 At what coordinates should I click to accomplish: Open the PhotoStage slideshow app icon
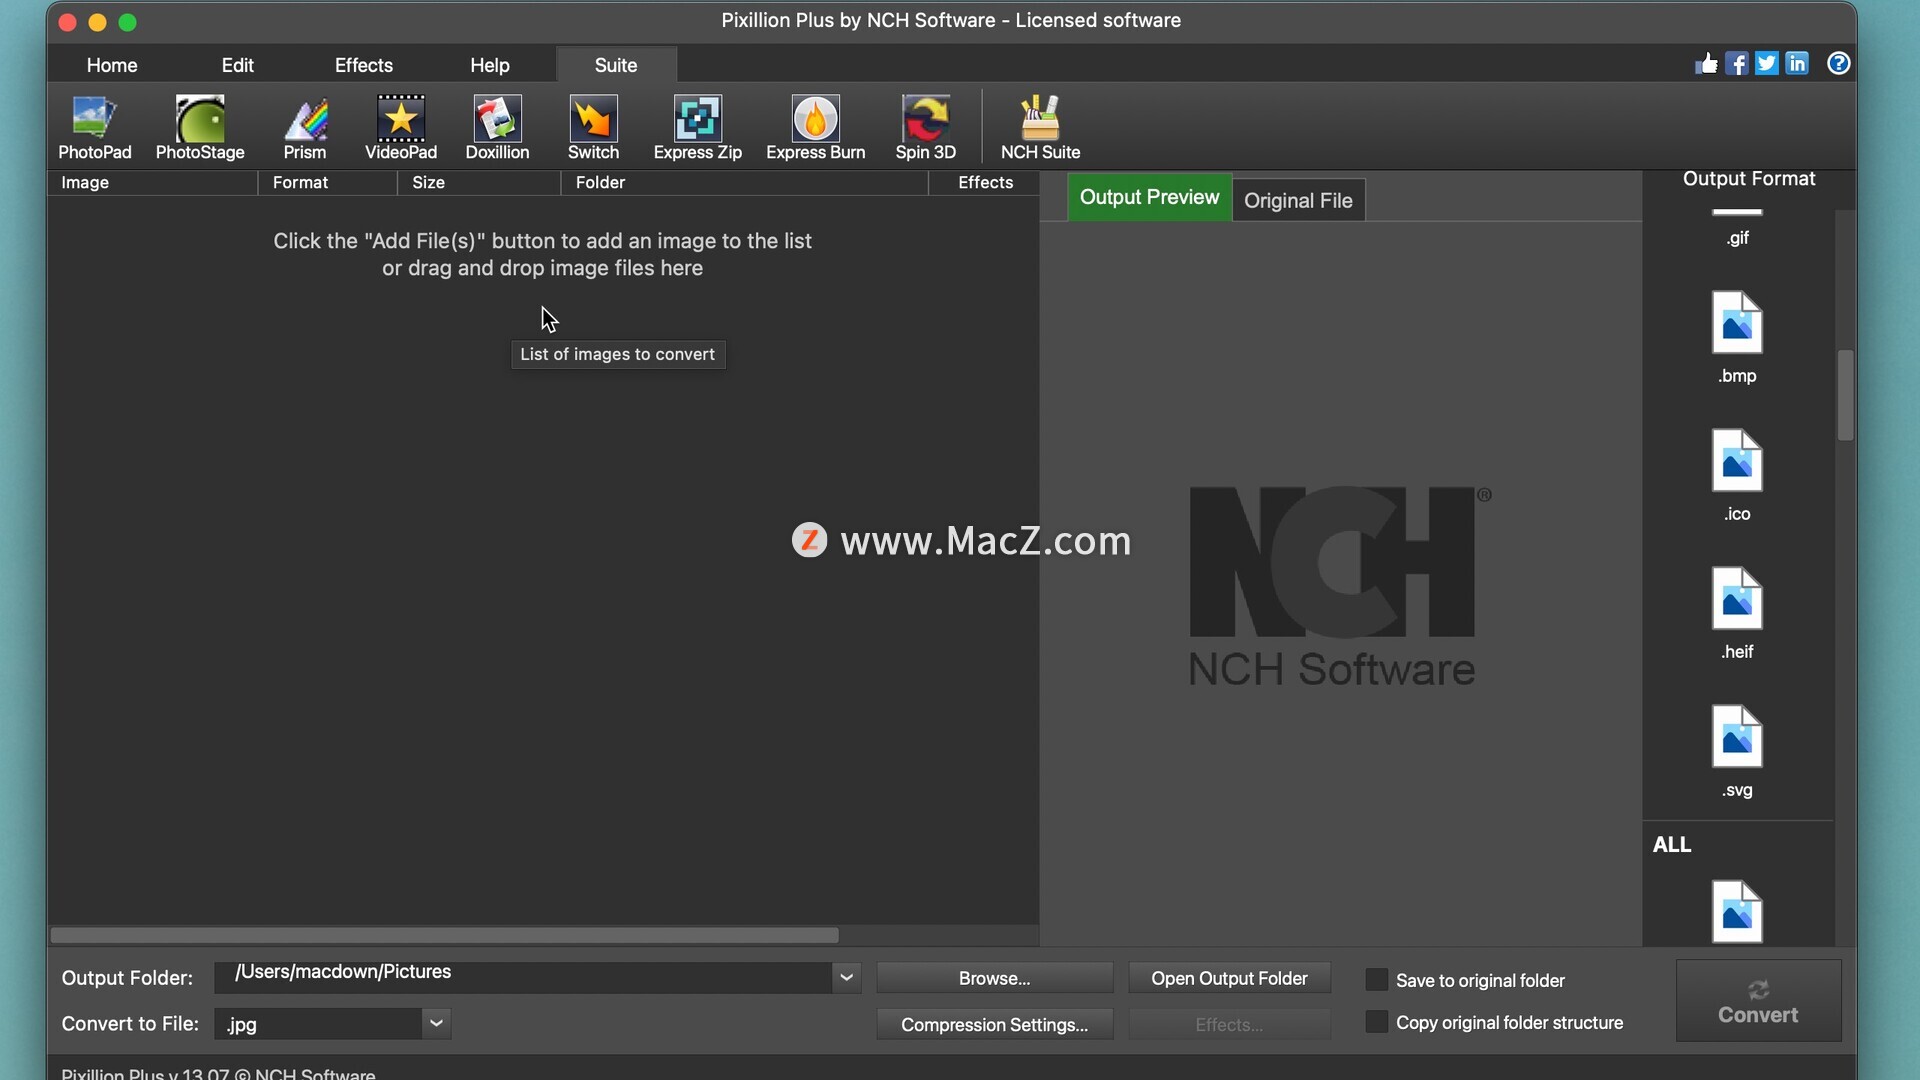pos(200,127)
